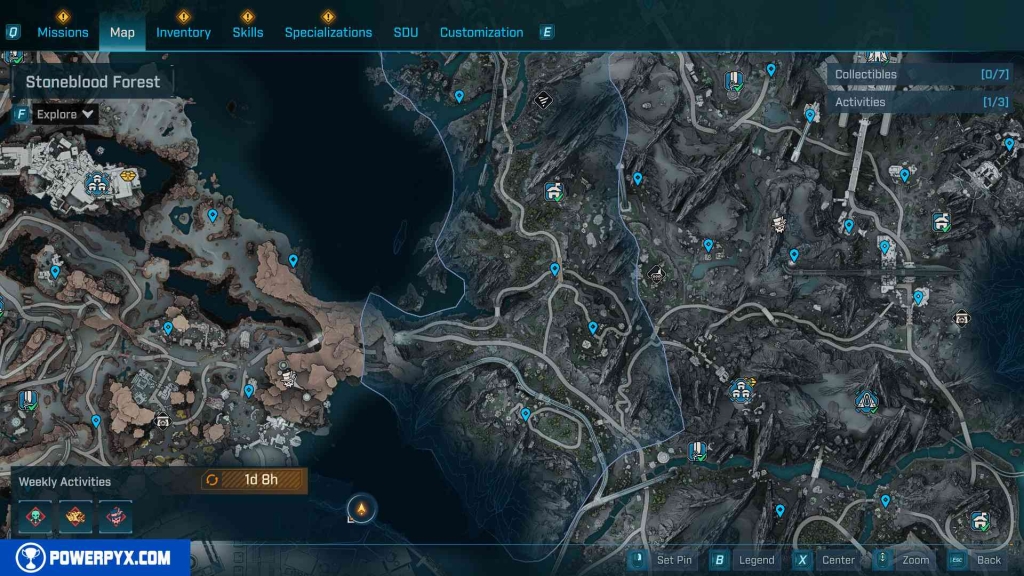Click the Set Pin button

pyautogui.click(x=674, y=560)
